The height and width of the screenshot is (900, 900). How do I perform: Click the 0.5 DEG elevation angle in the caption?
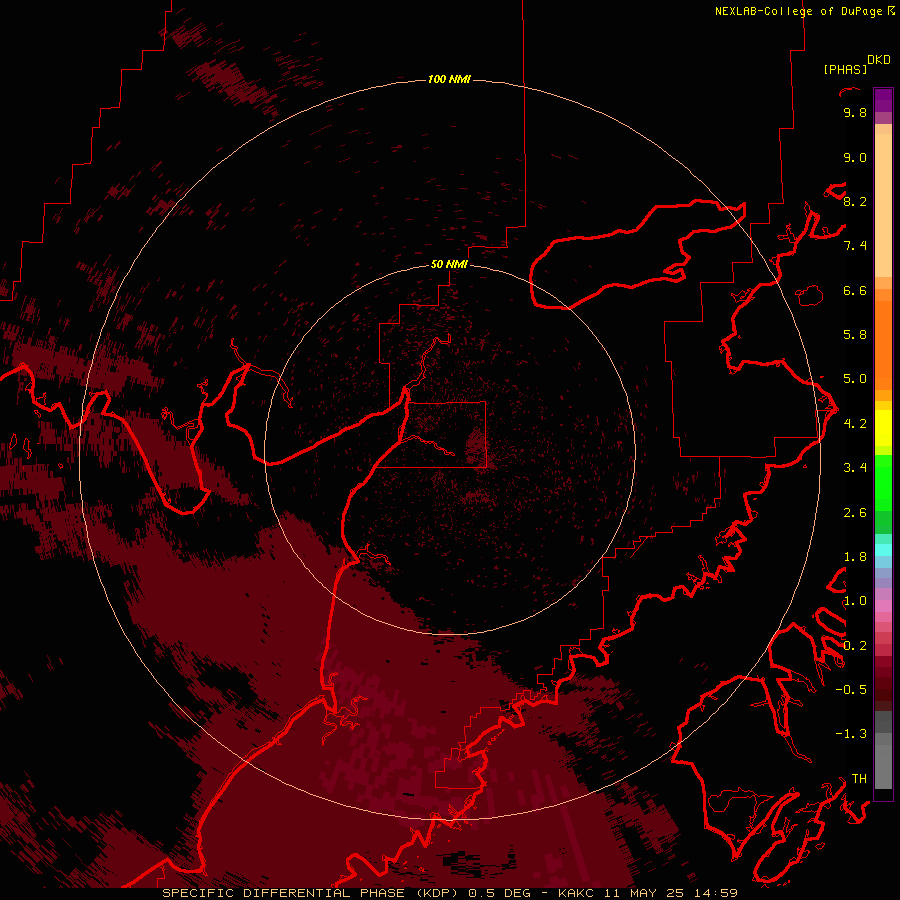pos(498,893)
